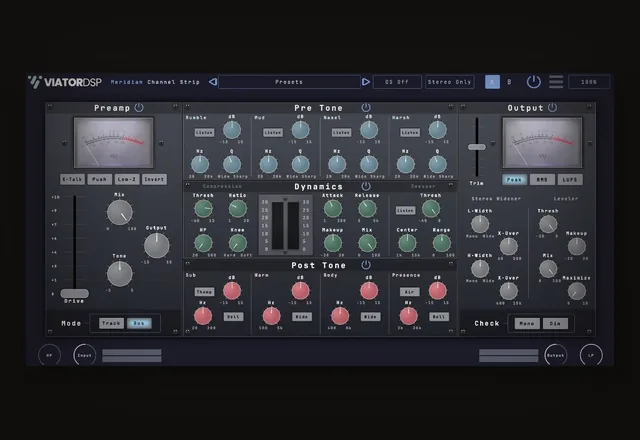640x440 pixels.
Task: Click Listen for the Nasal band
Action: [341, 133]
